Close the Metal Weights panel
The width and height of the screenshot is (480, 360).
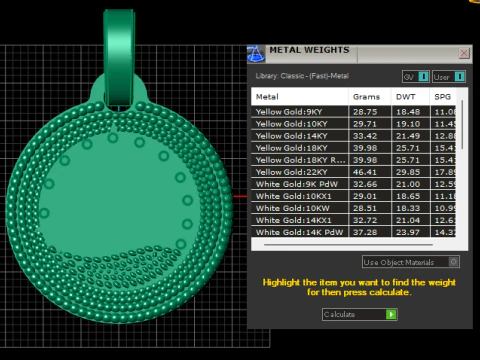click(464, 53)
